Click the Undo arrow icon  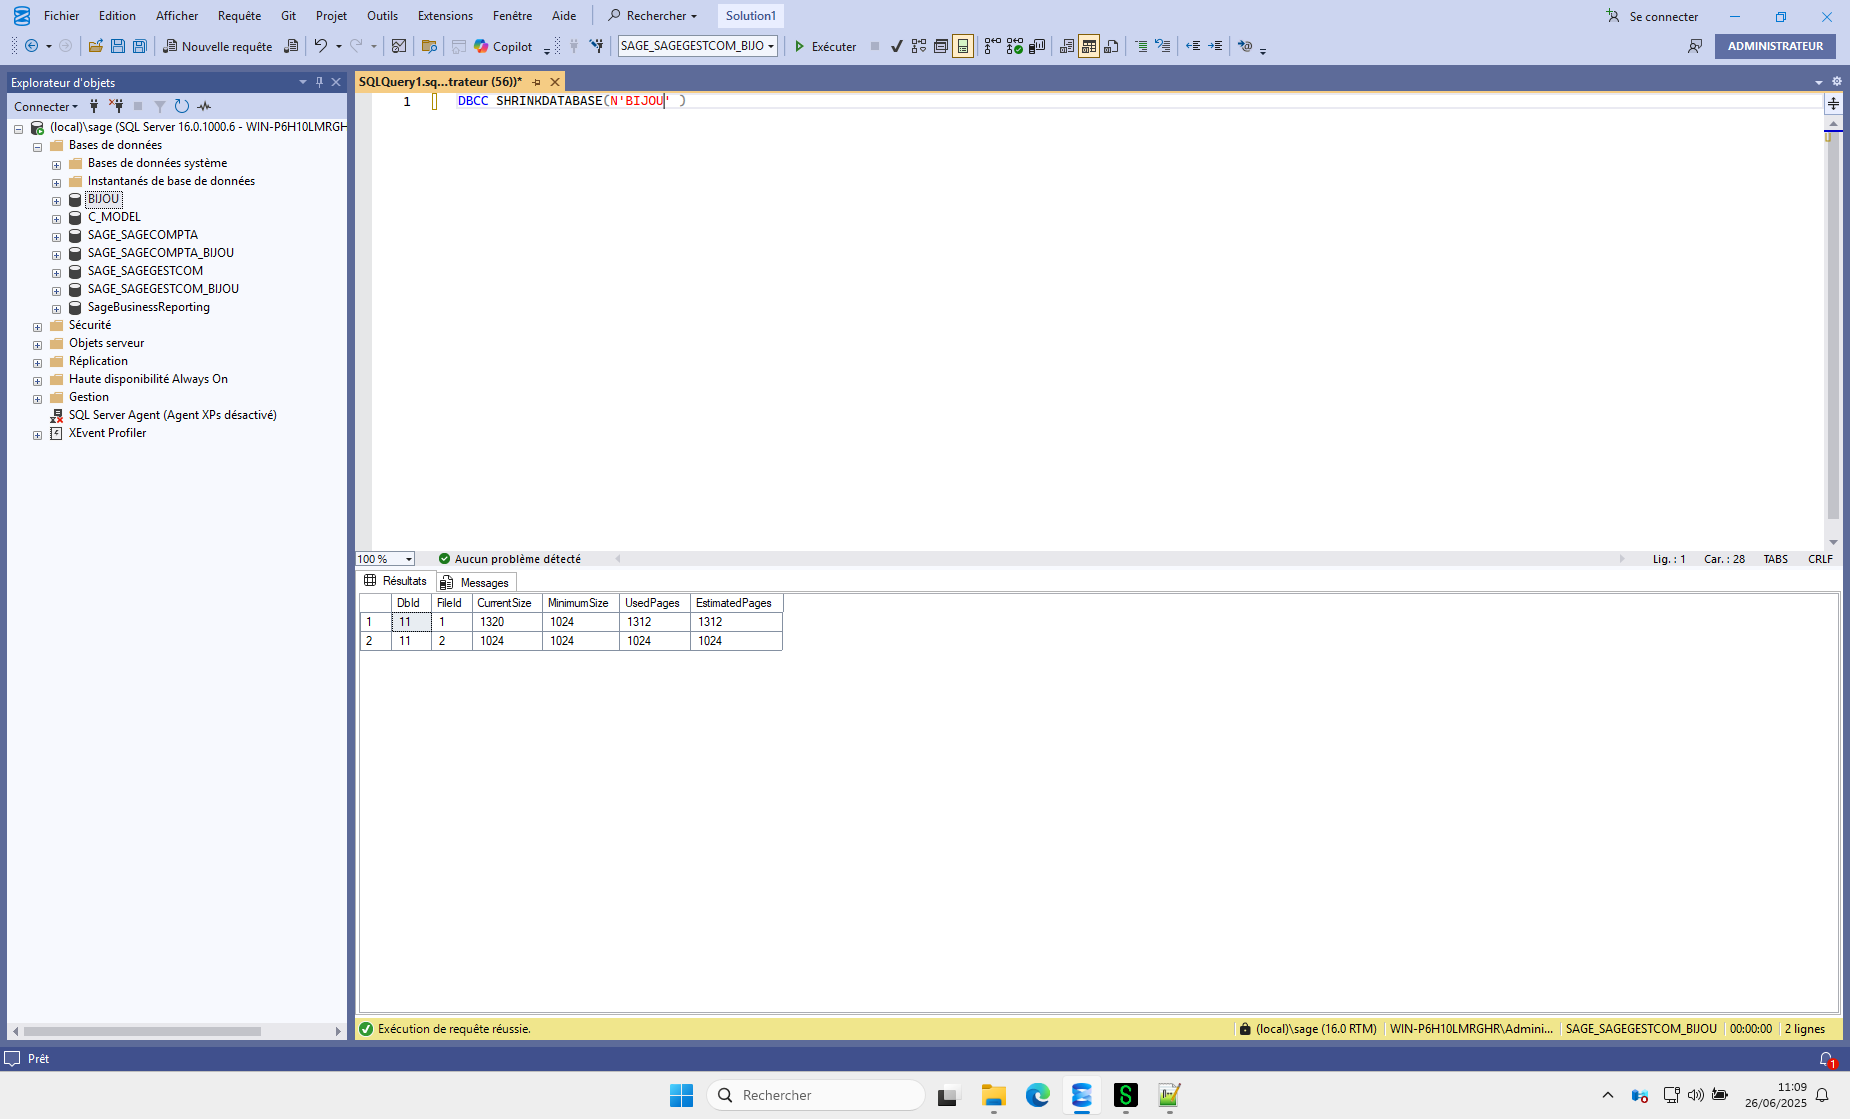pyautogui.click(x=320, y=46)
